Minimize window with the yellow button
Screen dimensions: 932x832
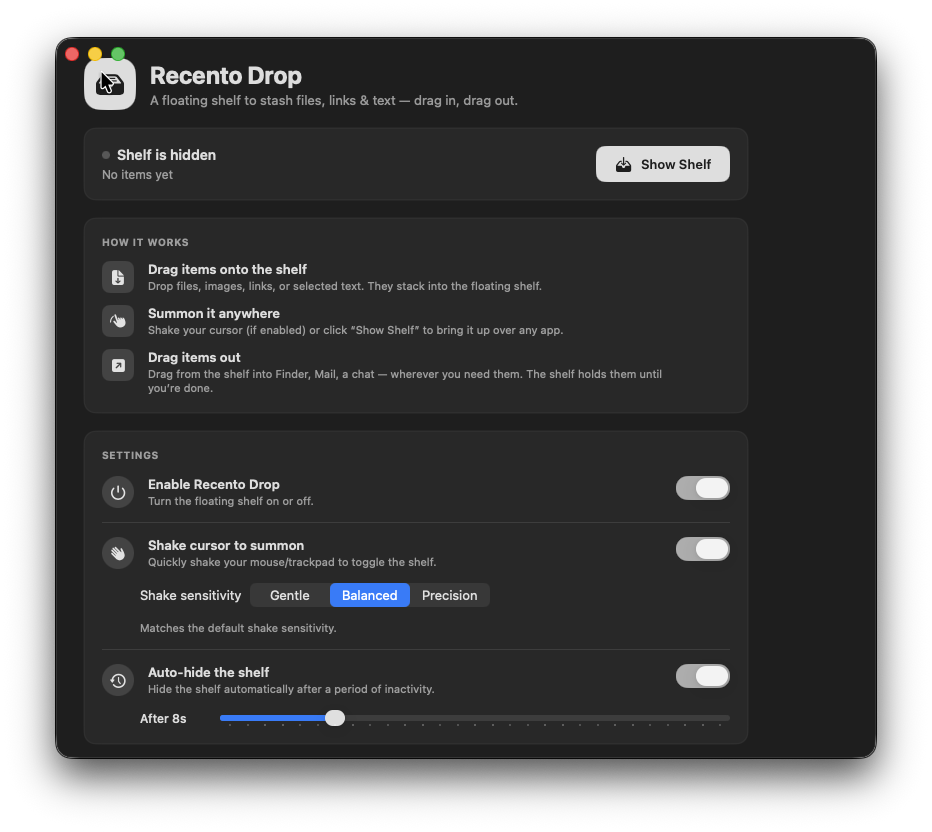95,54
